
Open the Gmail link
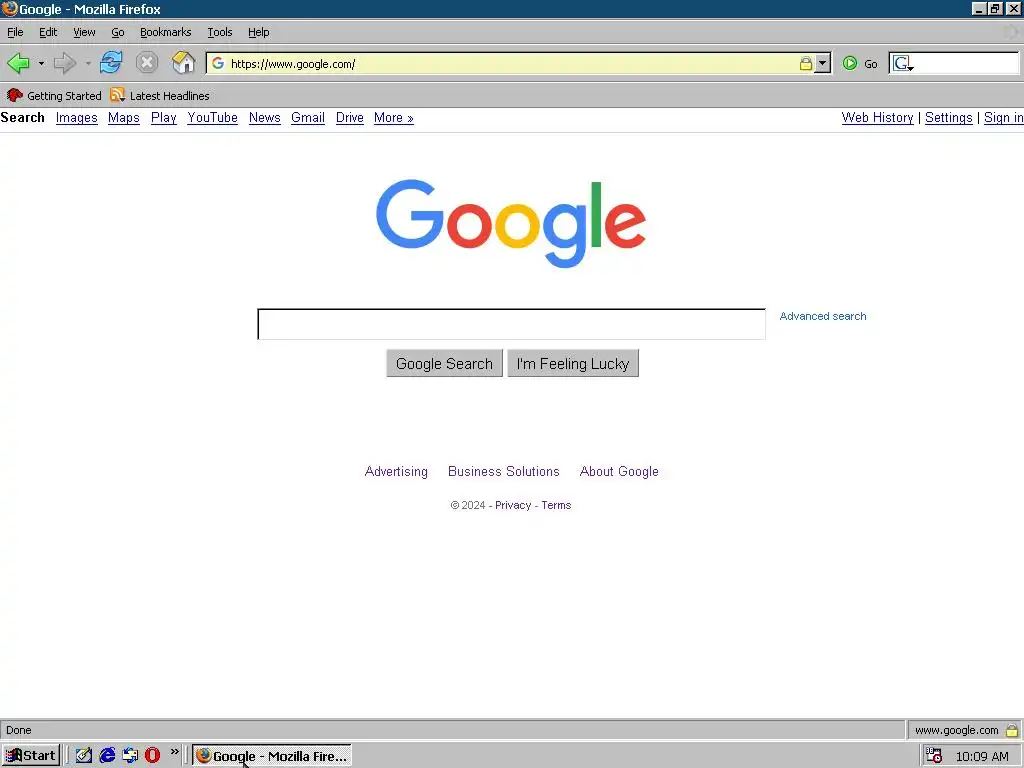308,118
